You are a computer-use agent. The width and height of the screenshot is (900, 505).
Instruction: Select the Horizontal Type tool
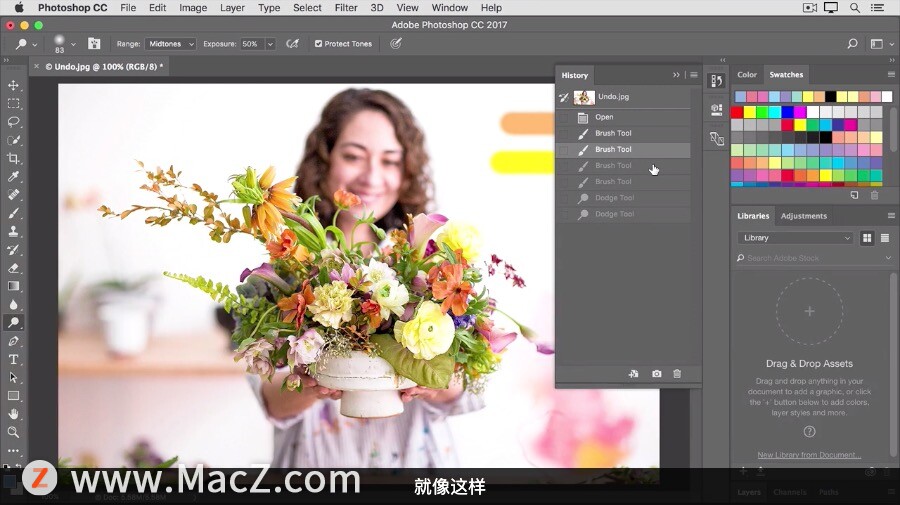(x=13, y=359)
